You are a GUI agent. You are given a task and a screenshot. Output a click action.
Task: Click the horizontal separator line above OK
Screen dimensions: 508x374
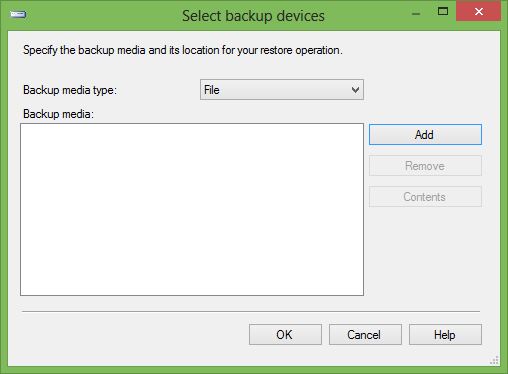click(x=251, y=311)
